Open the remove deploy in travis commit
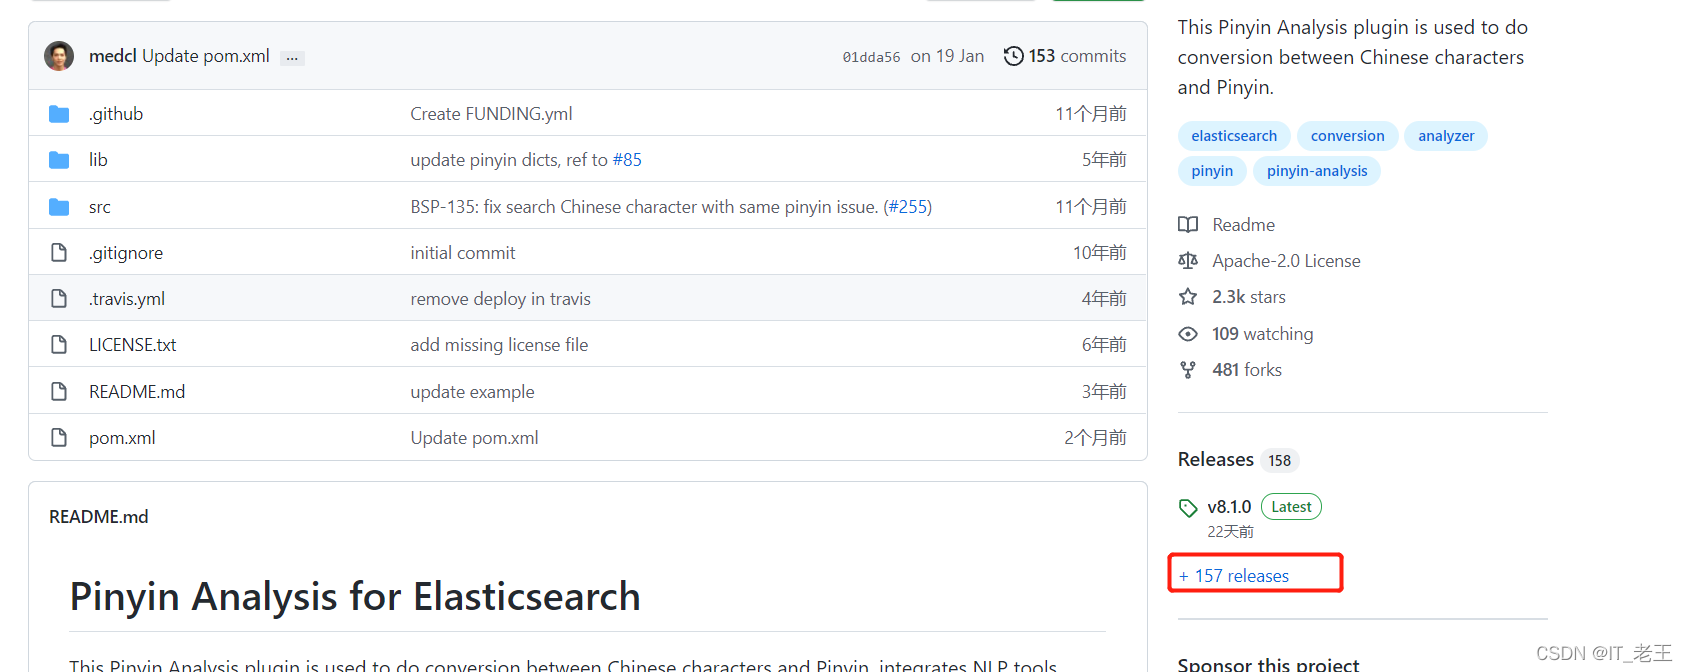Viewport: 1688px width, 672px height. coord(500,299)
